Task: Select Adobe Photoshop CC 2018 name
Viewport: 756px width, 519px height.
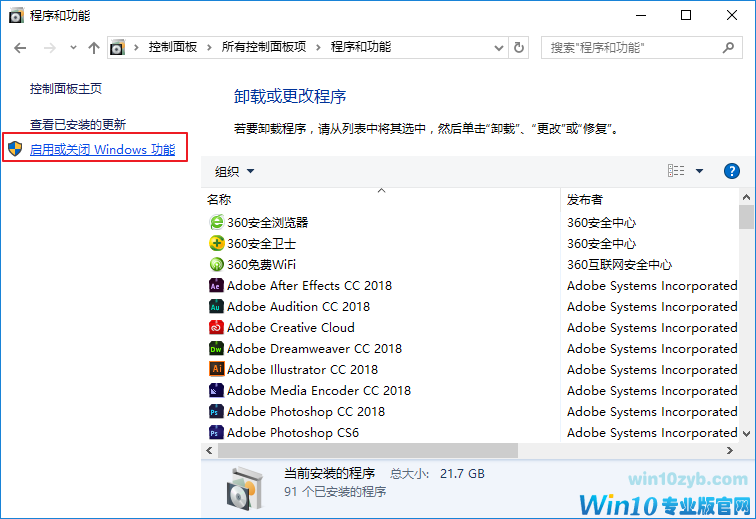Action: pyautogui.click(x=306, y=411)
